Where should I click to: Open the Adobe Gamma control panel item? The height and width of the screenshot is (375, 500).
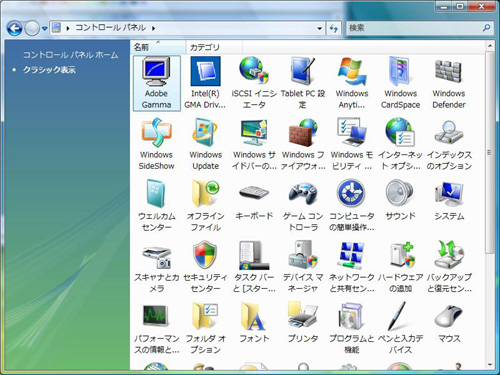click(156, 83)
